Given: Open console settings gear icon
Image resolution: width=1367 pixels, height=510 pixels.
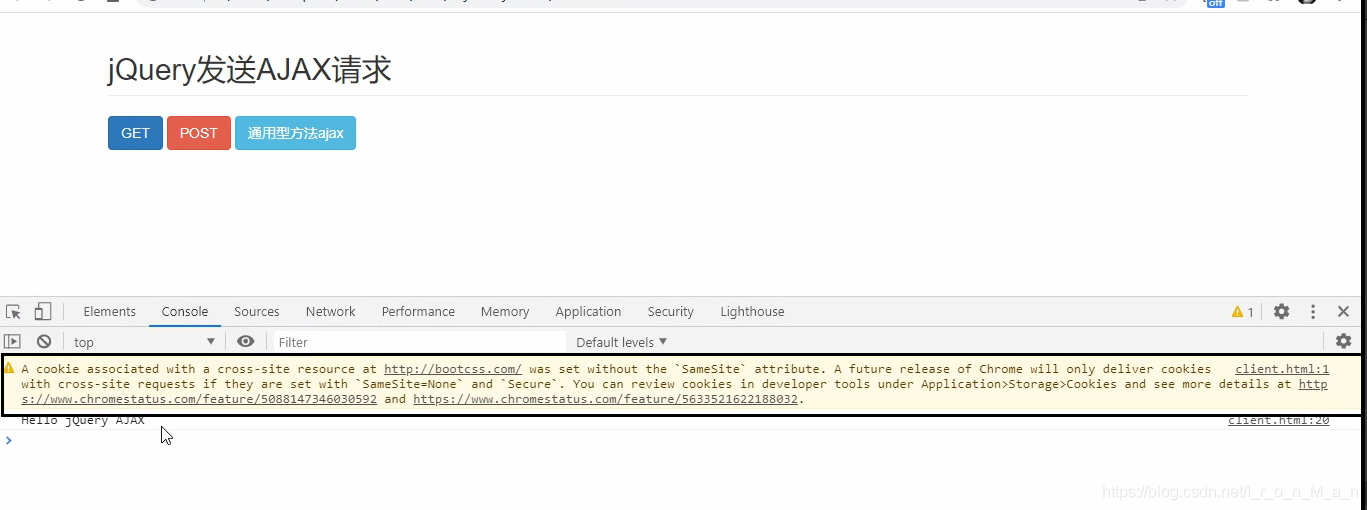Looking at the screenshot, I should [1344, 341].
